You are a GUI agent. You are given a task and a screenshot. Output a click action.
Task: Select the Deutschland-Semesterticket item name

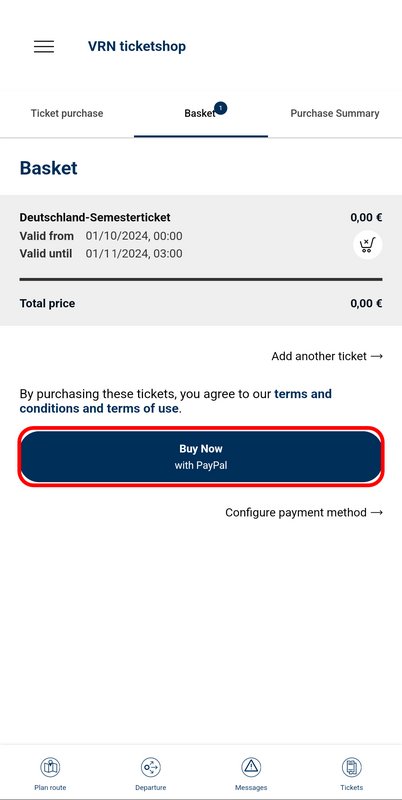coord(95,217)
